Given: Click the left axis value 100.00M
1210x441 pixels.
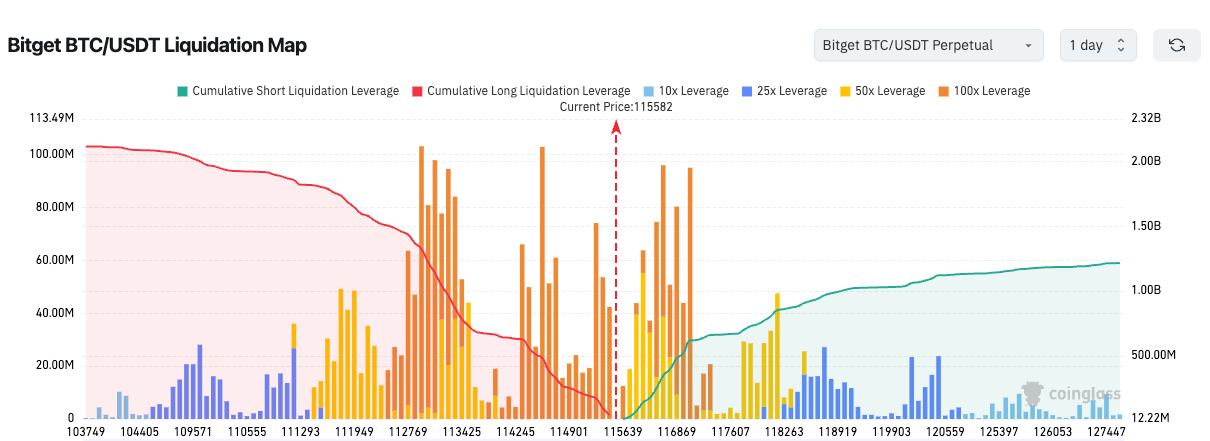Looking at the screenshot, I should pyautogui.click(x=53, y=155).
